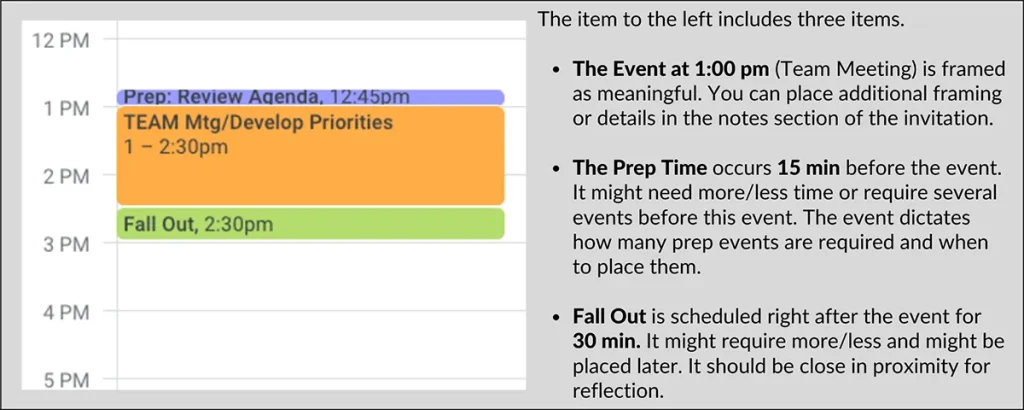This screenshot has height=410, width=1024.
Task: Click the 5 PM time label
Action: (68, 381)
